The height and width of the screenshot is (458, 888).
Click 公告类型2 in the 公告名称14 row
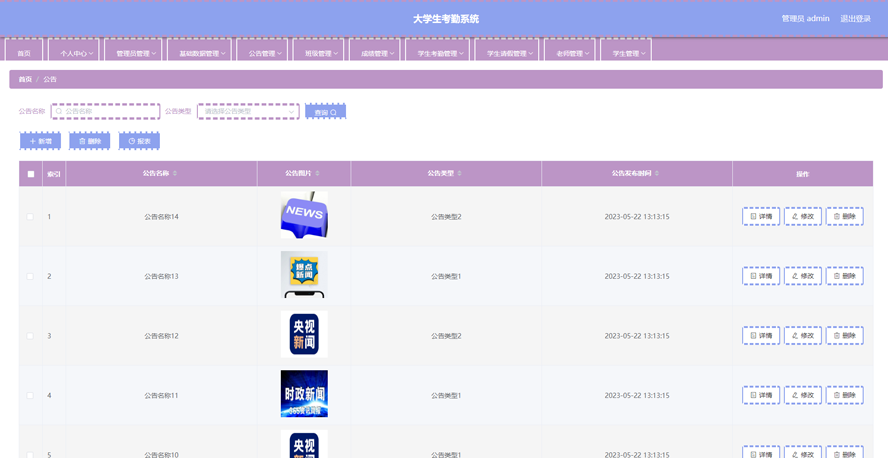click(446, 217)
